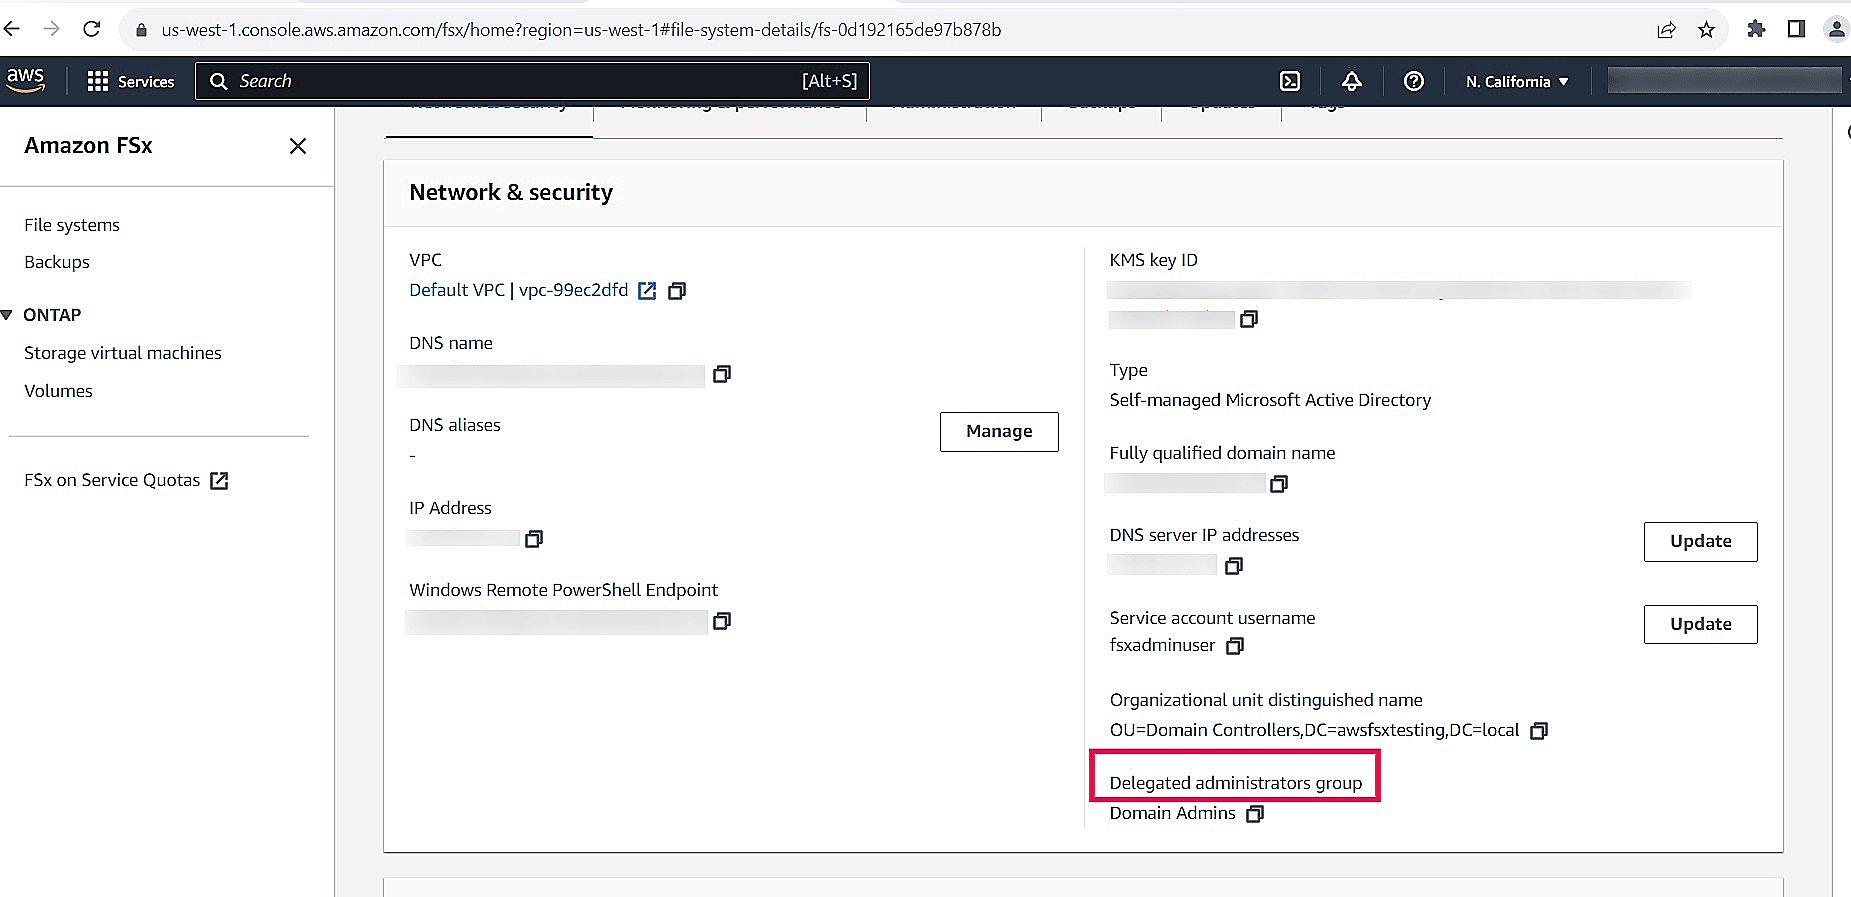Image resolution: width=1851 pixels, height=897 pixels.
Task: Click Update for service account username
Action: [x=1700, y=624]
